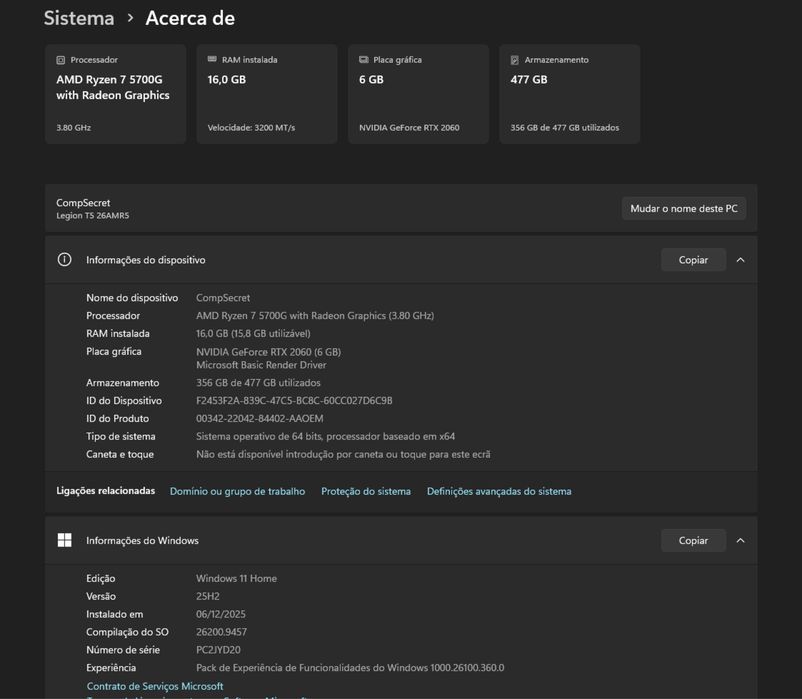
Task: Click Copiar in the Informações do Windows section
Action: click(x=693, y=540)
